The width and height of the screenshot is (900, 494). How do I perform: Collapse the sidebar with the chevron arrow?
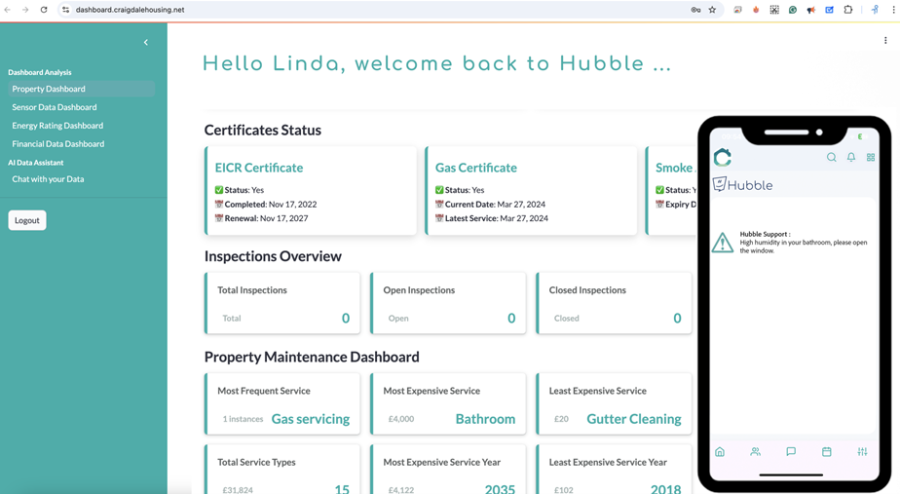coord(146,42)
